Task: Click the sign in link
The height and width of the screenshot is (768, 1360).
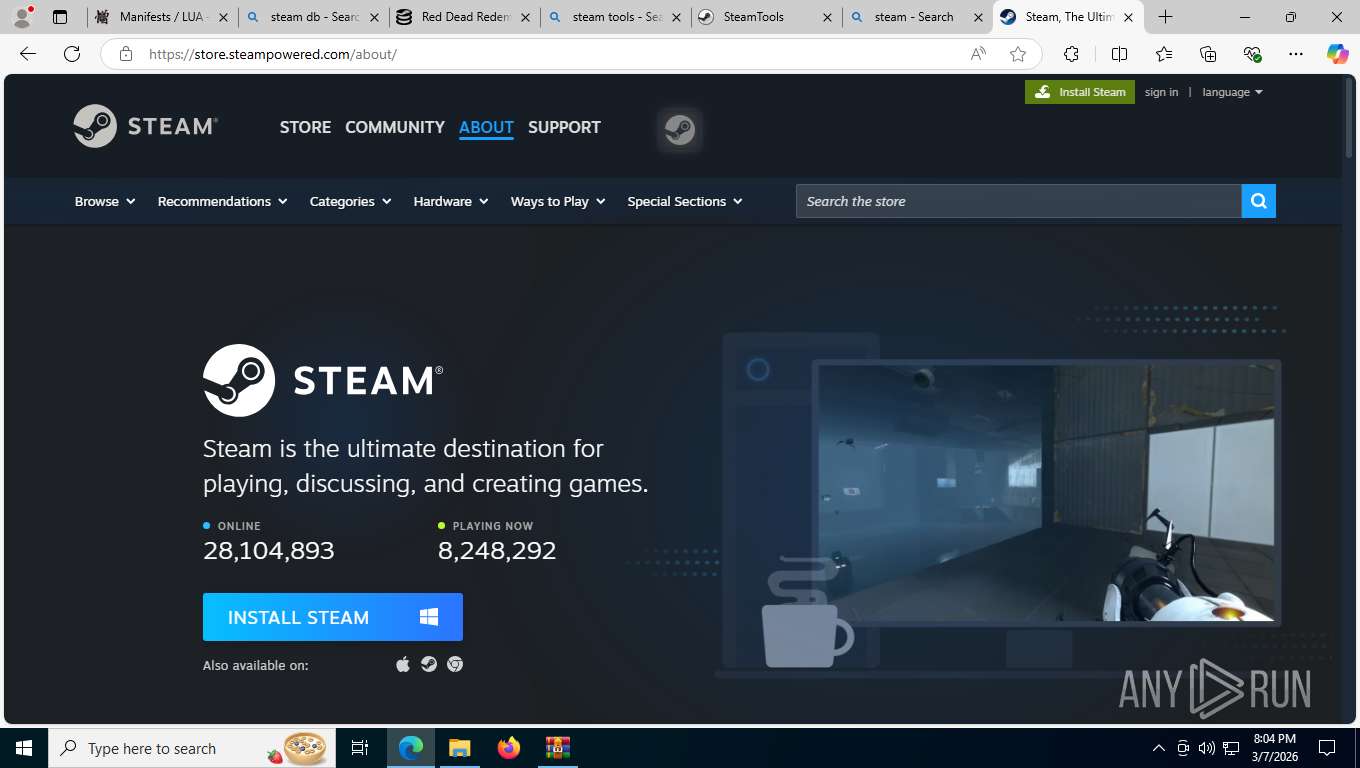Action: tap(1161, 92)
